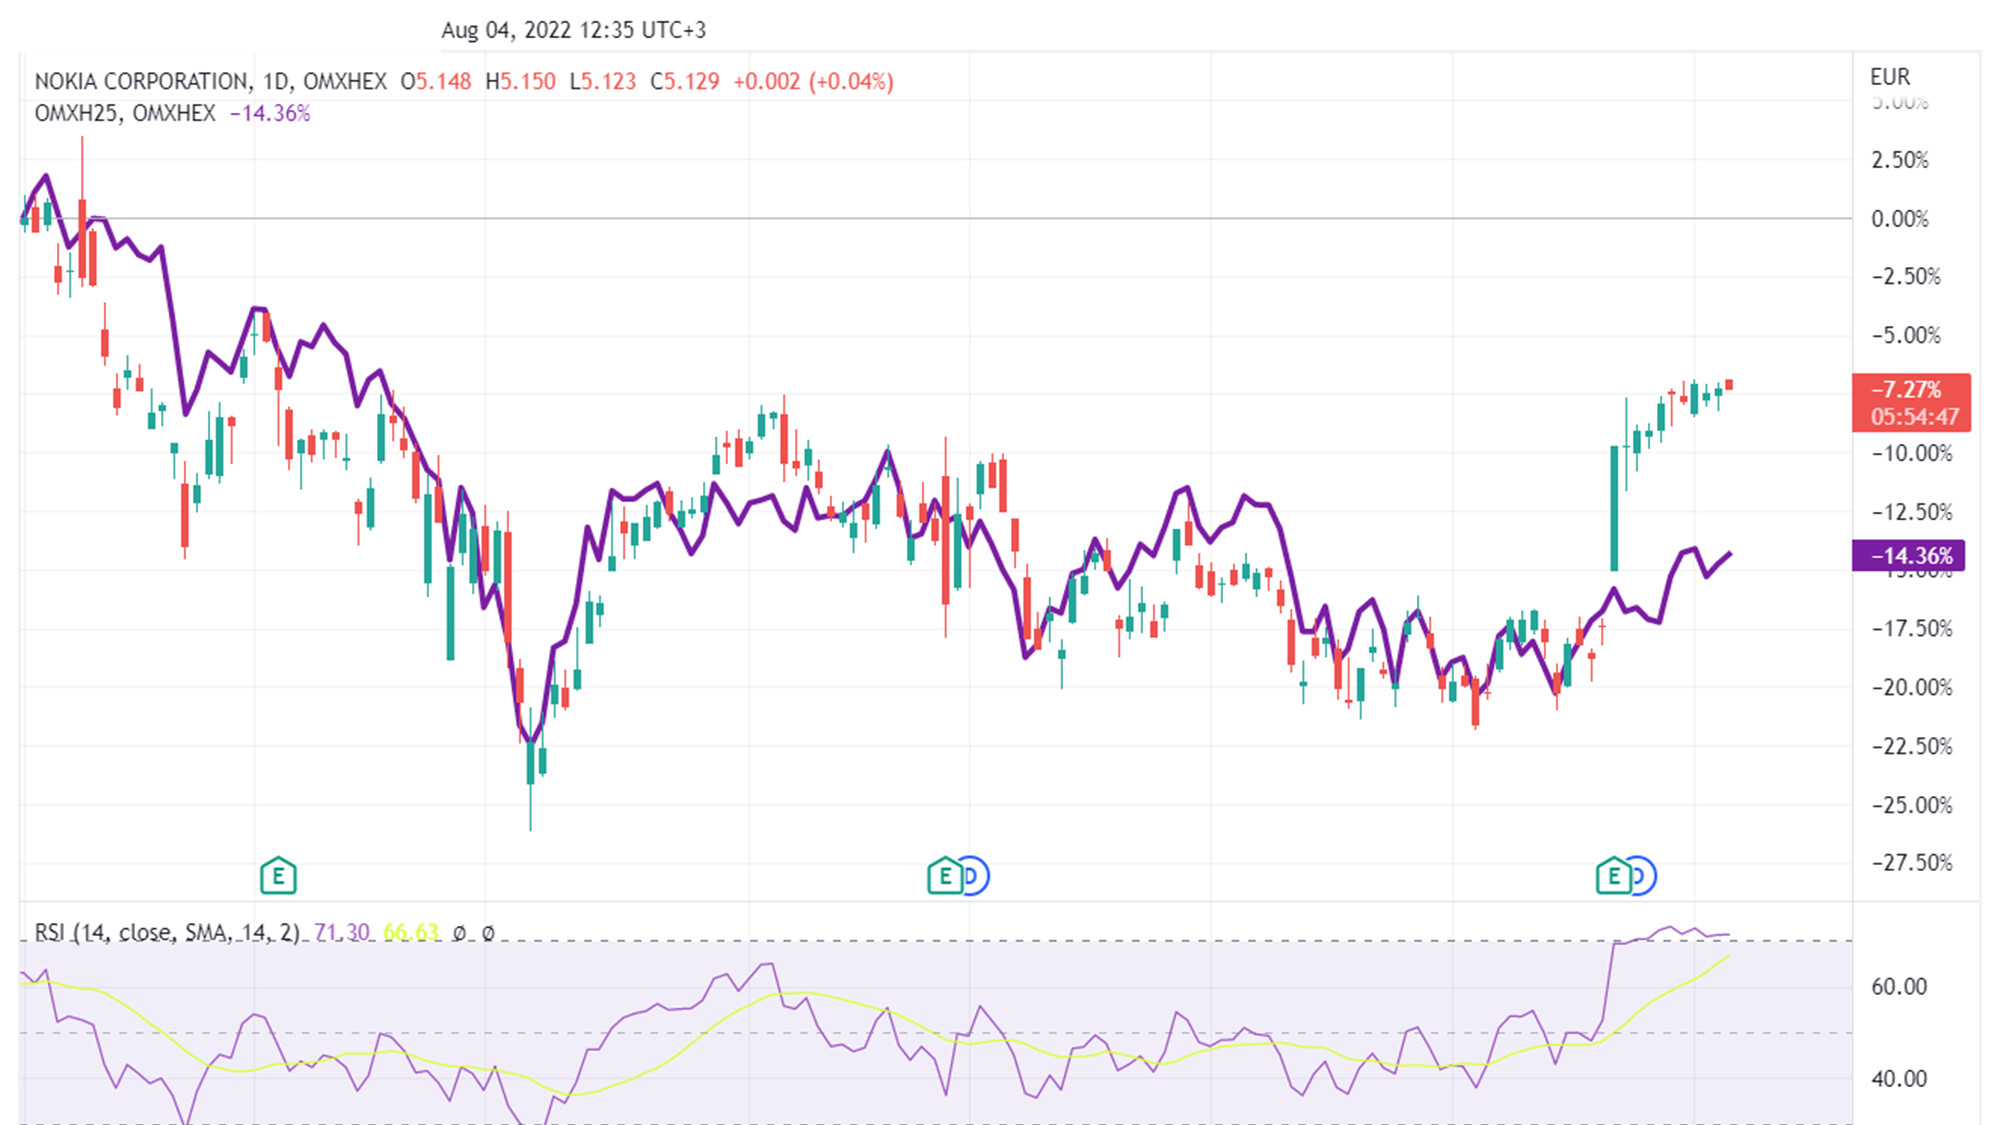Click the -20.00% axis label
Viewport: 2000px width, 1125px height.
(1912, 687)
